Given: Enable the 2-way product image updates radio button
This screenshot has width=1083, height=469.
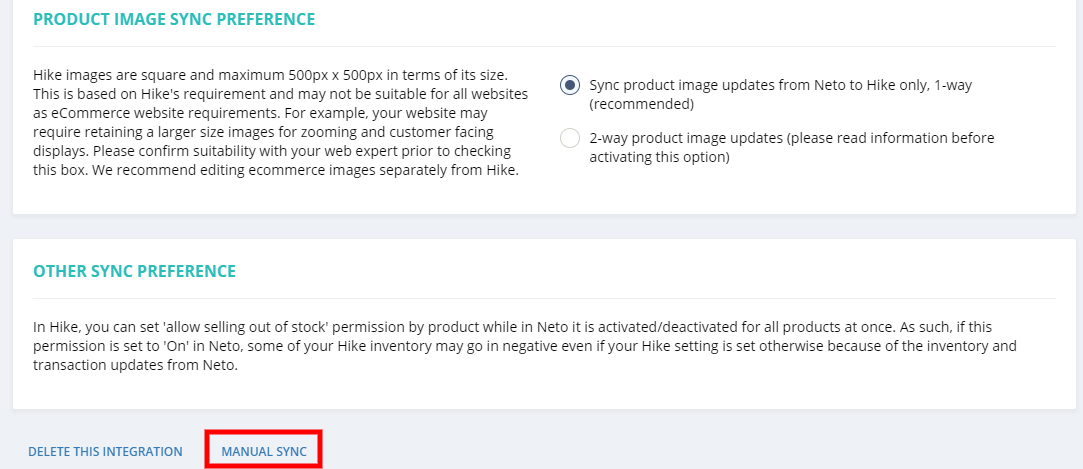Looking at the screenshot, I should coord(570,138).
